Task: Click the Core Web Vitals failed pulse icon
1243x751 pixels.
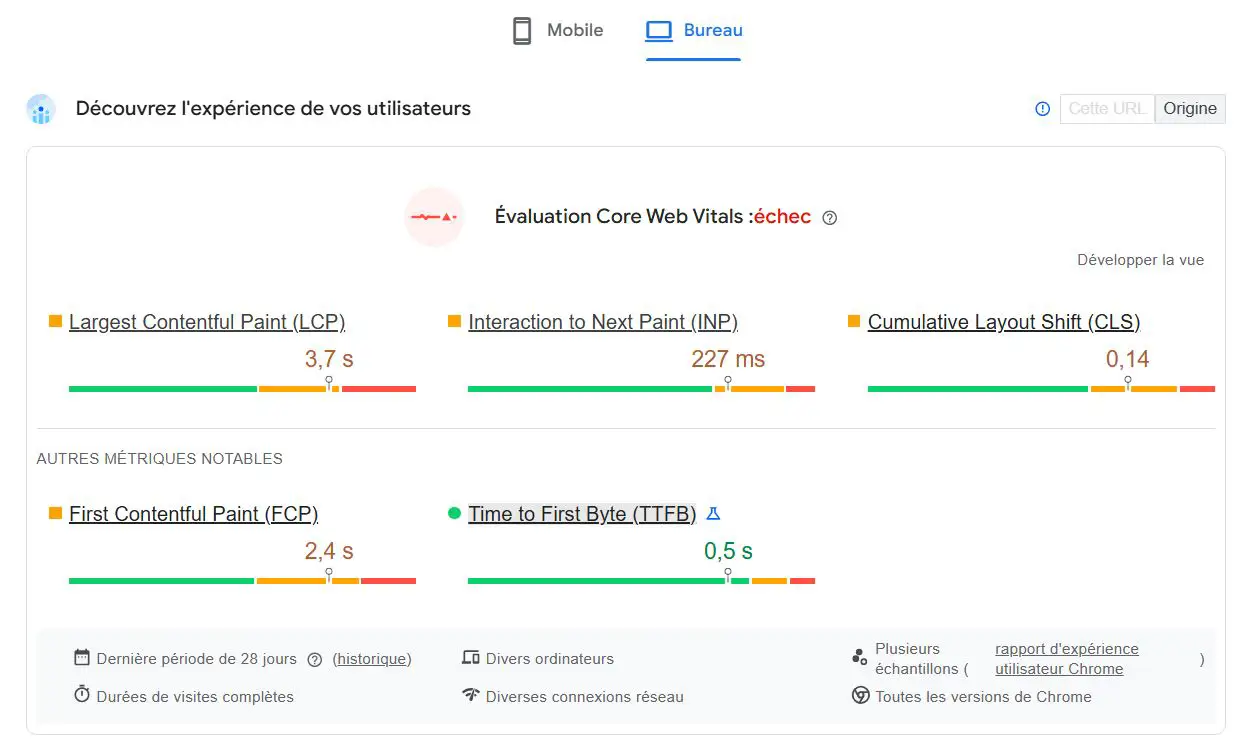Action: click(434, 217)
